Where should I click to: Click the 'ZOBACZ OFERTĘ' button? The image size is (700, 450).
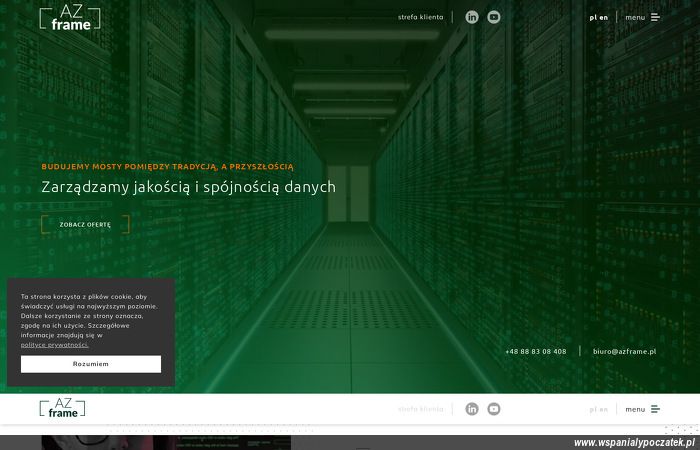point(85,225)
